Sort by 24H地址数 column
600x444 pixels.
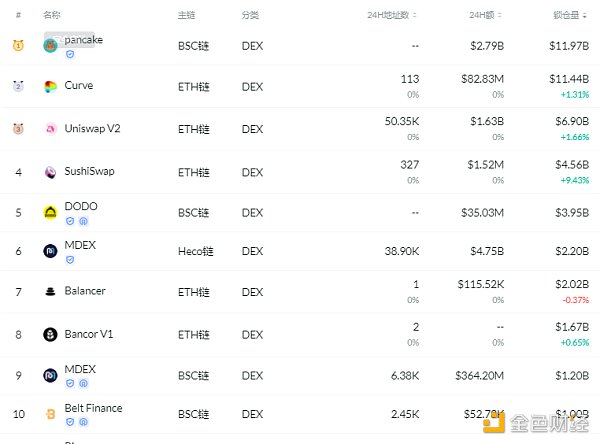(394, 16)
